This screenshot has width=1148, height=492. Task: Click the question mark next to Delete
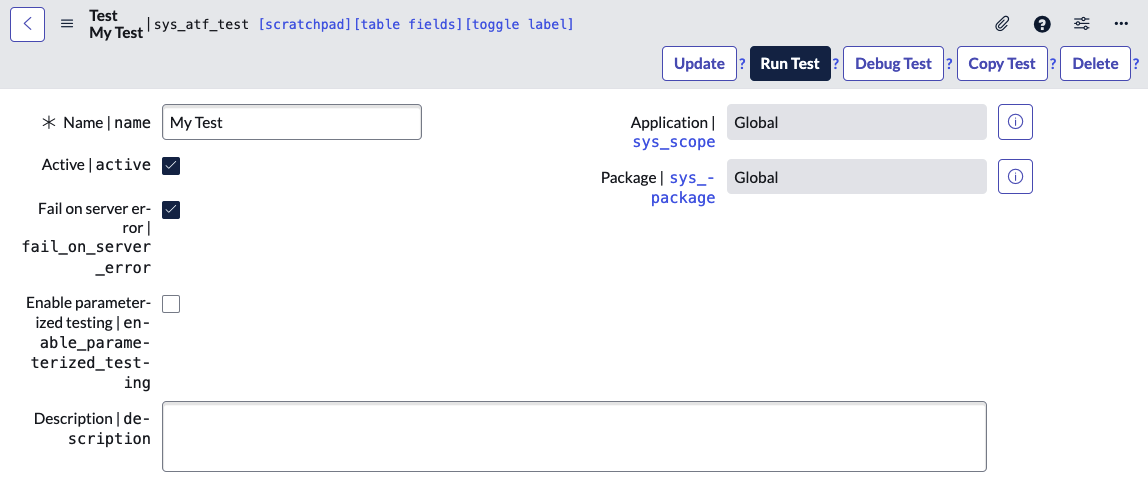coord(1136,64)
